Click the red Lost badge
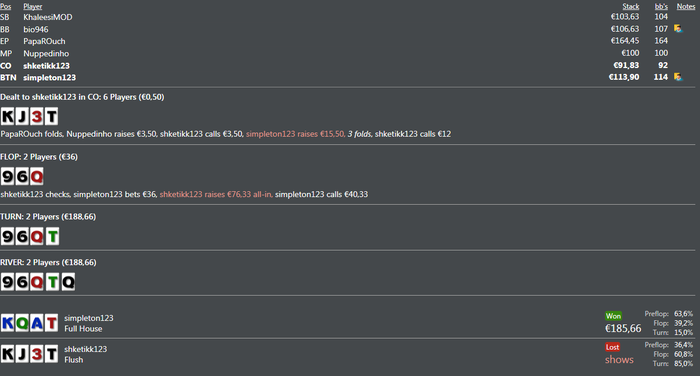 [612, 347]
